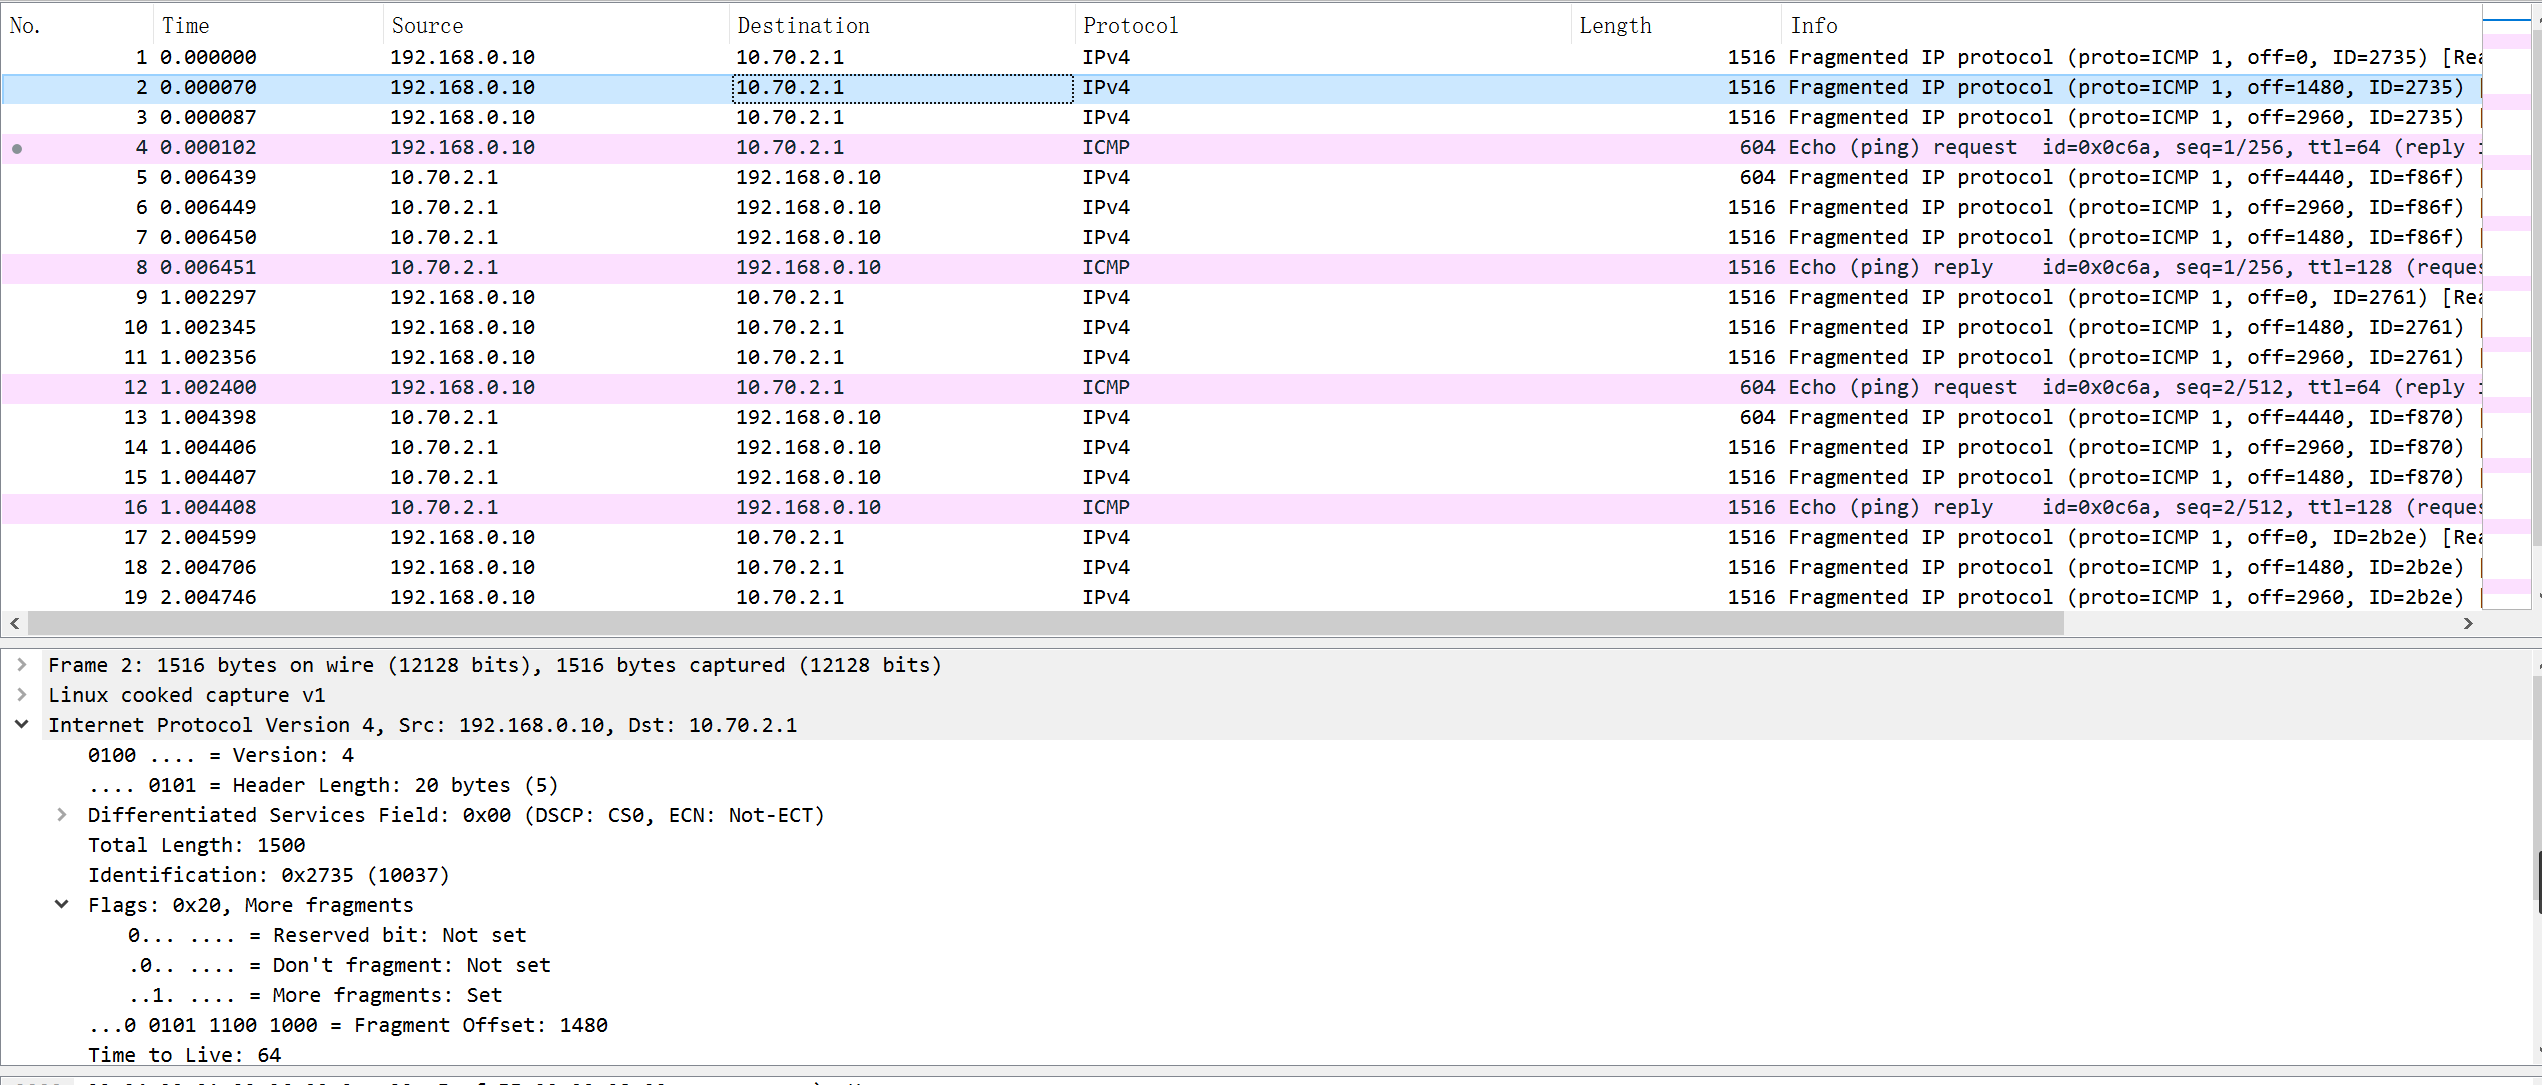Select packet 16 Echo reply seq=2/512

click(x=1240, y=507)
